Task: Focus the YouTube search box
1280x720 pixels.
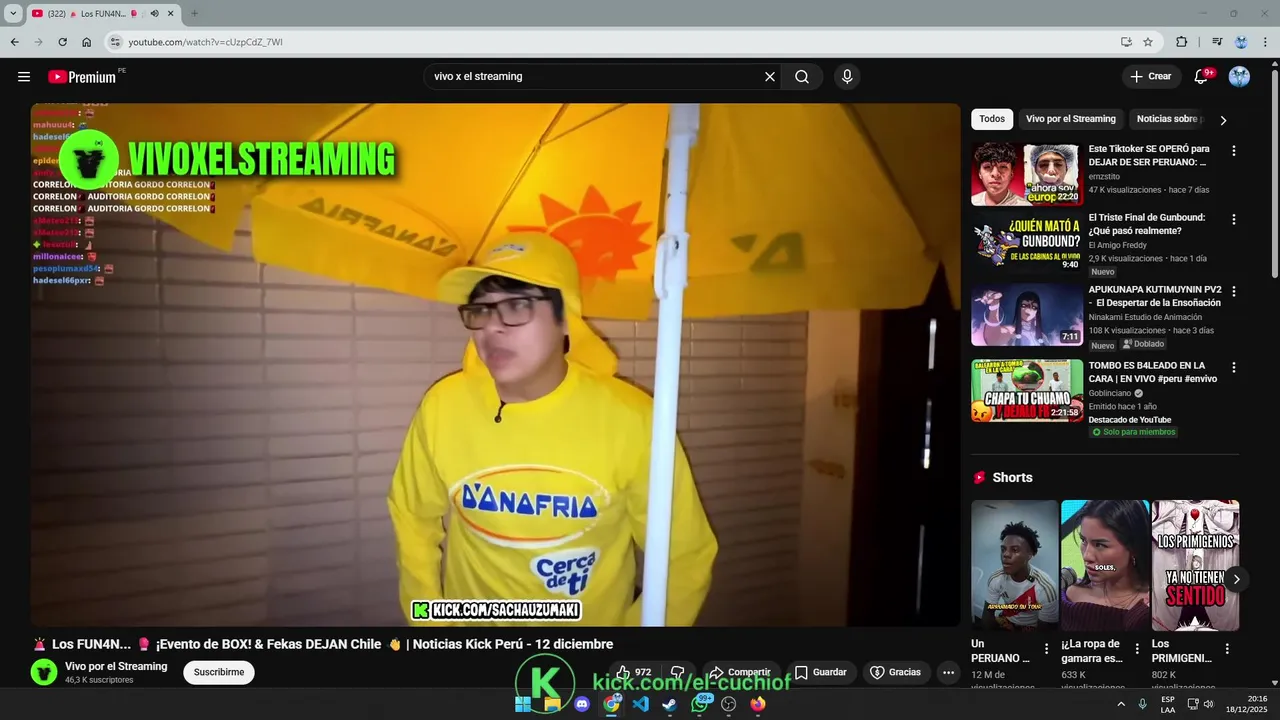Action: (x=595, y=77)
